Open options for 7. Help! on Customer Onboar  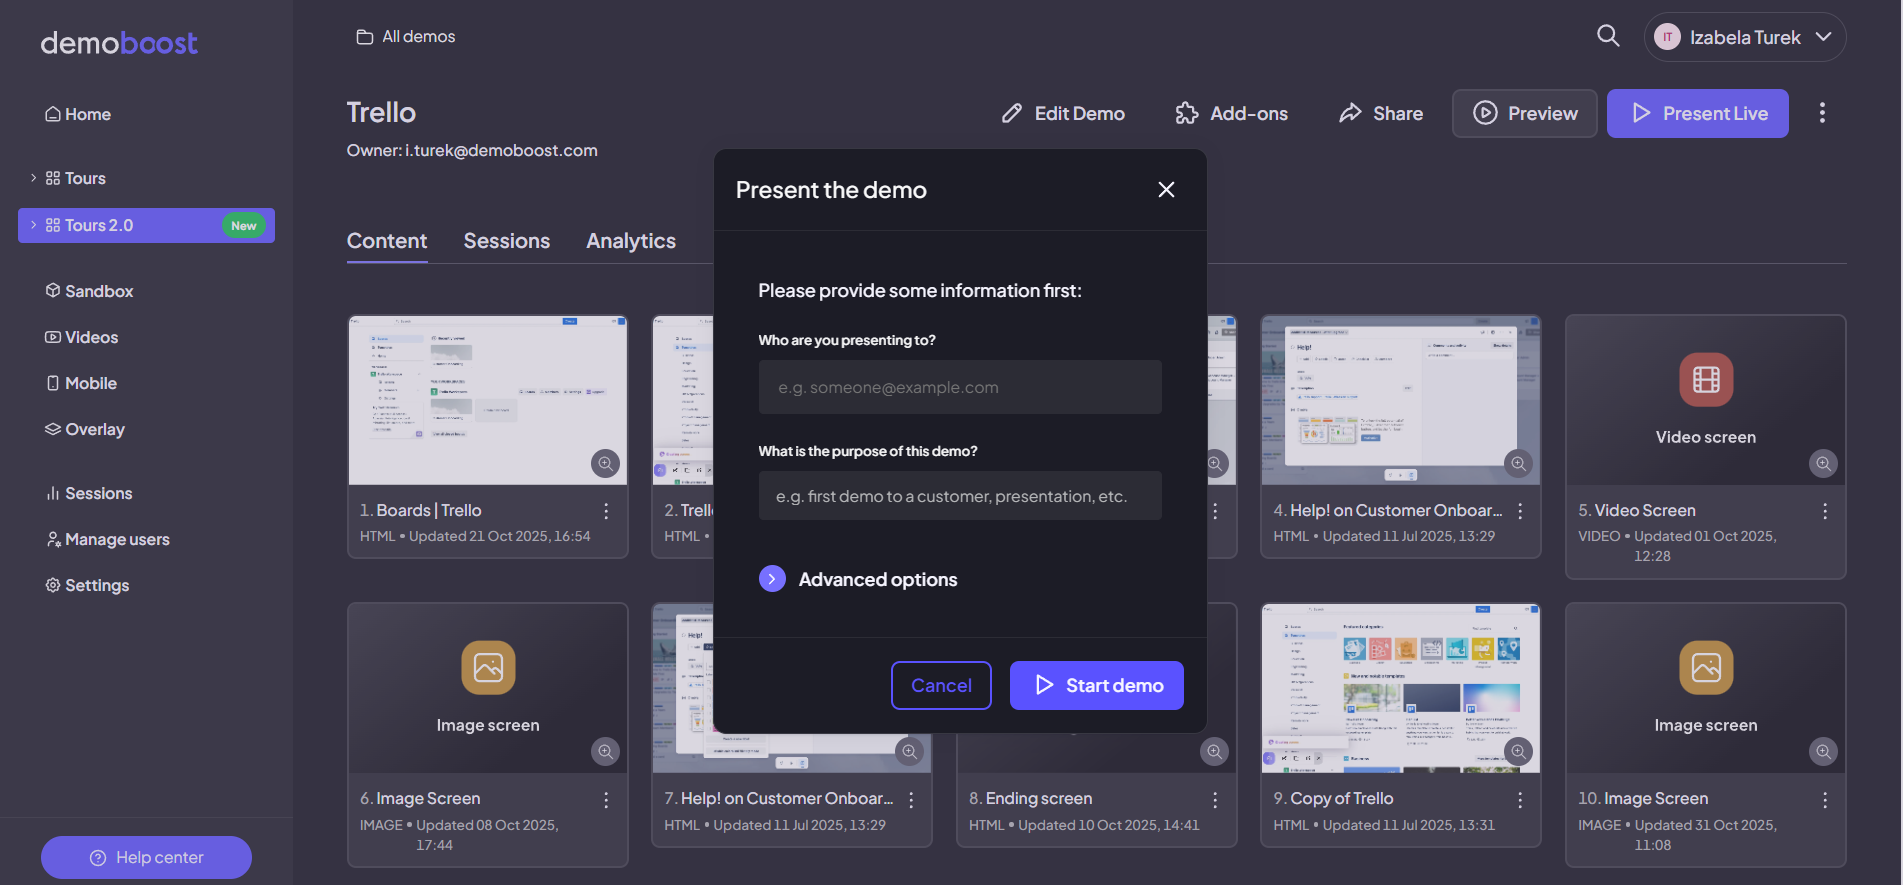click(x=911, y=799)
